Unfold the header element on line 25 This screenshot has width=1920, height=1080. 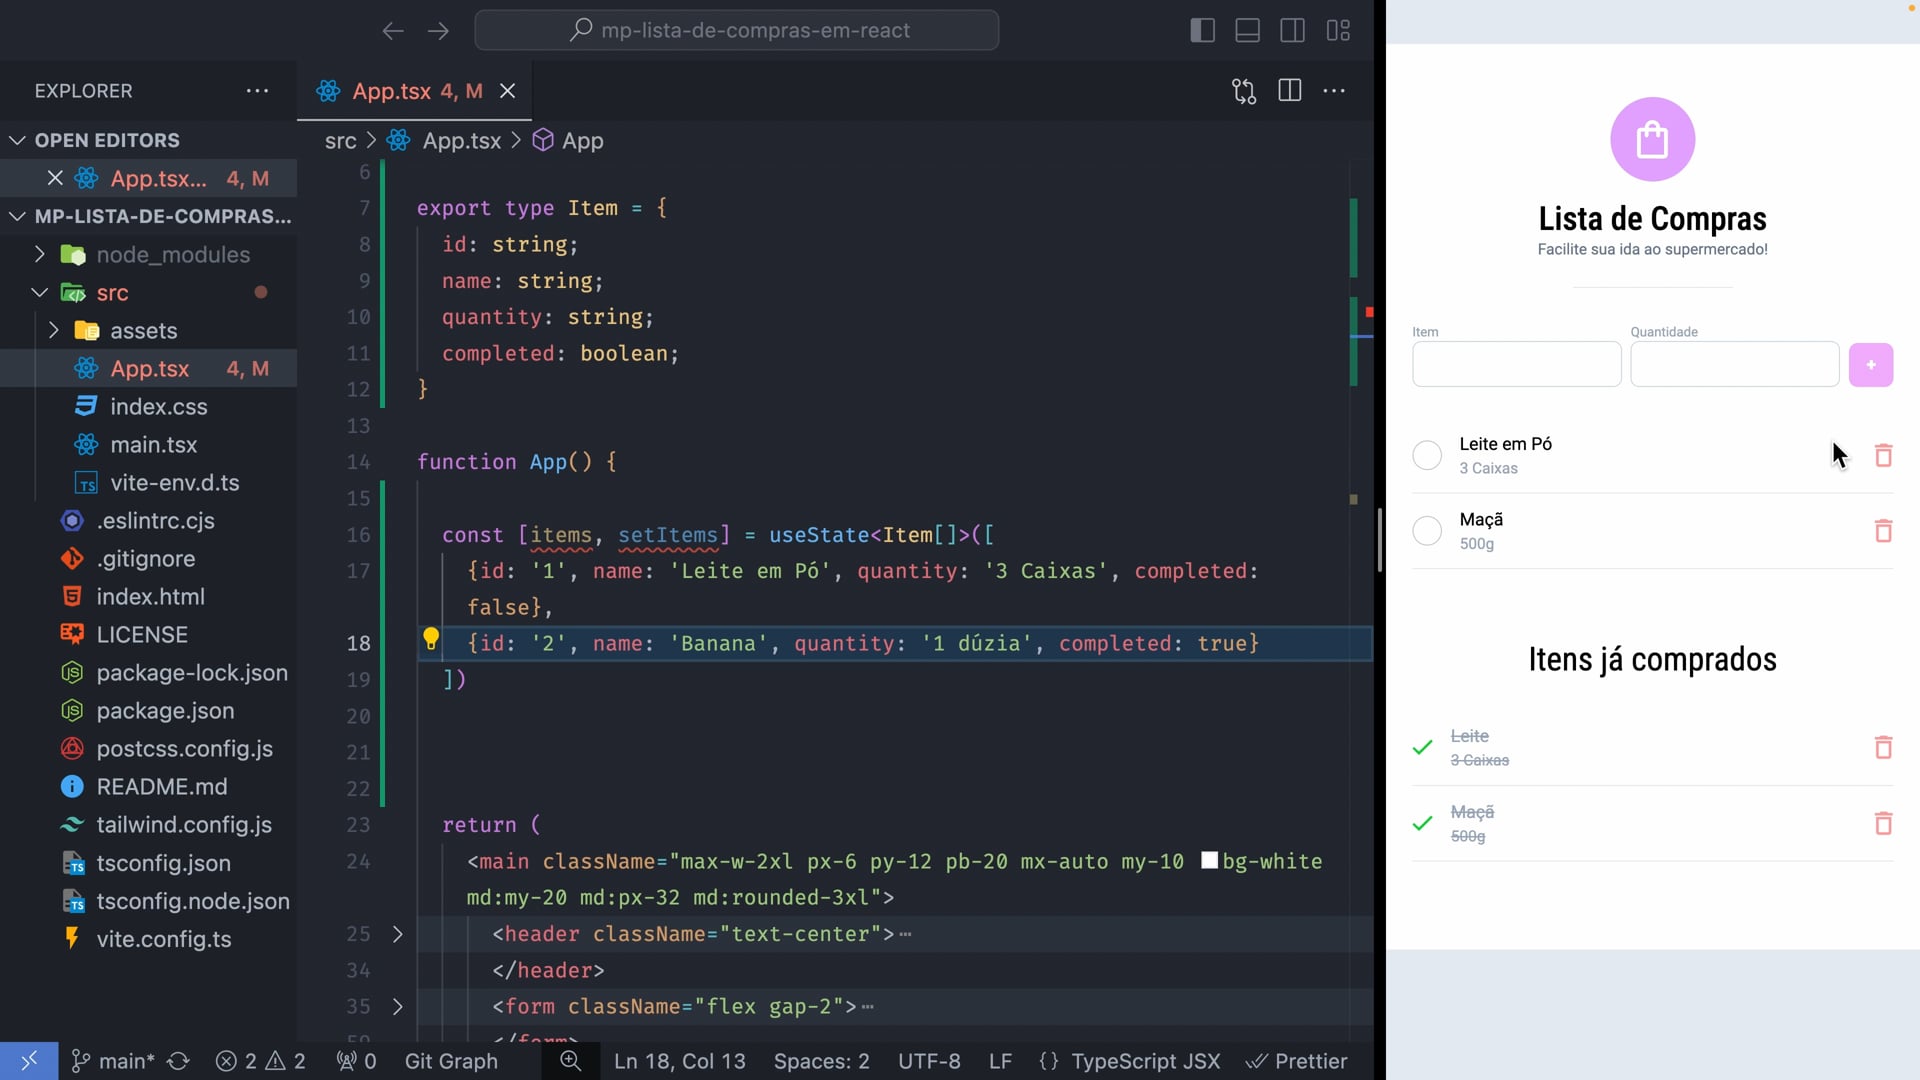(x=397, y=933)
